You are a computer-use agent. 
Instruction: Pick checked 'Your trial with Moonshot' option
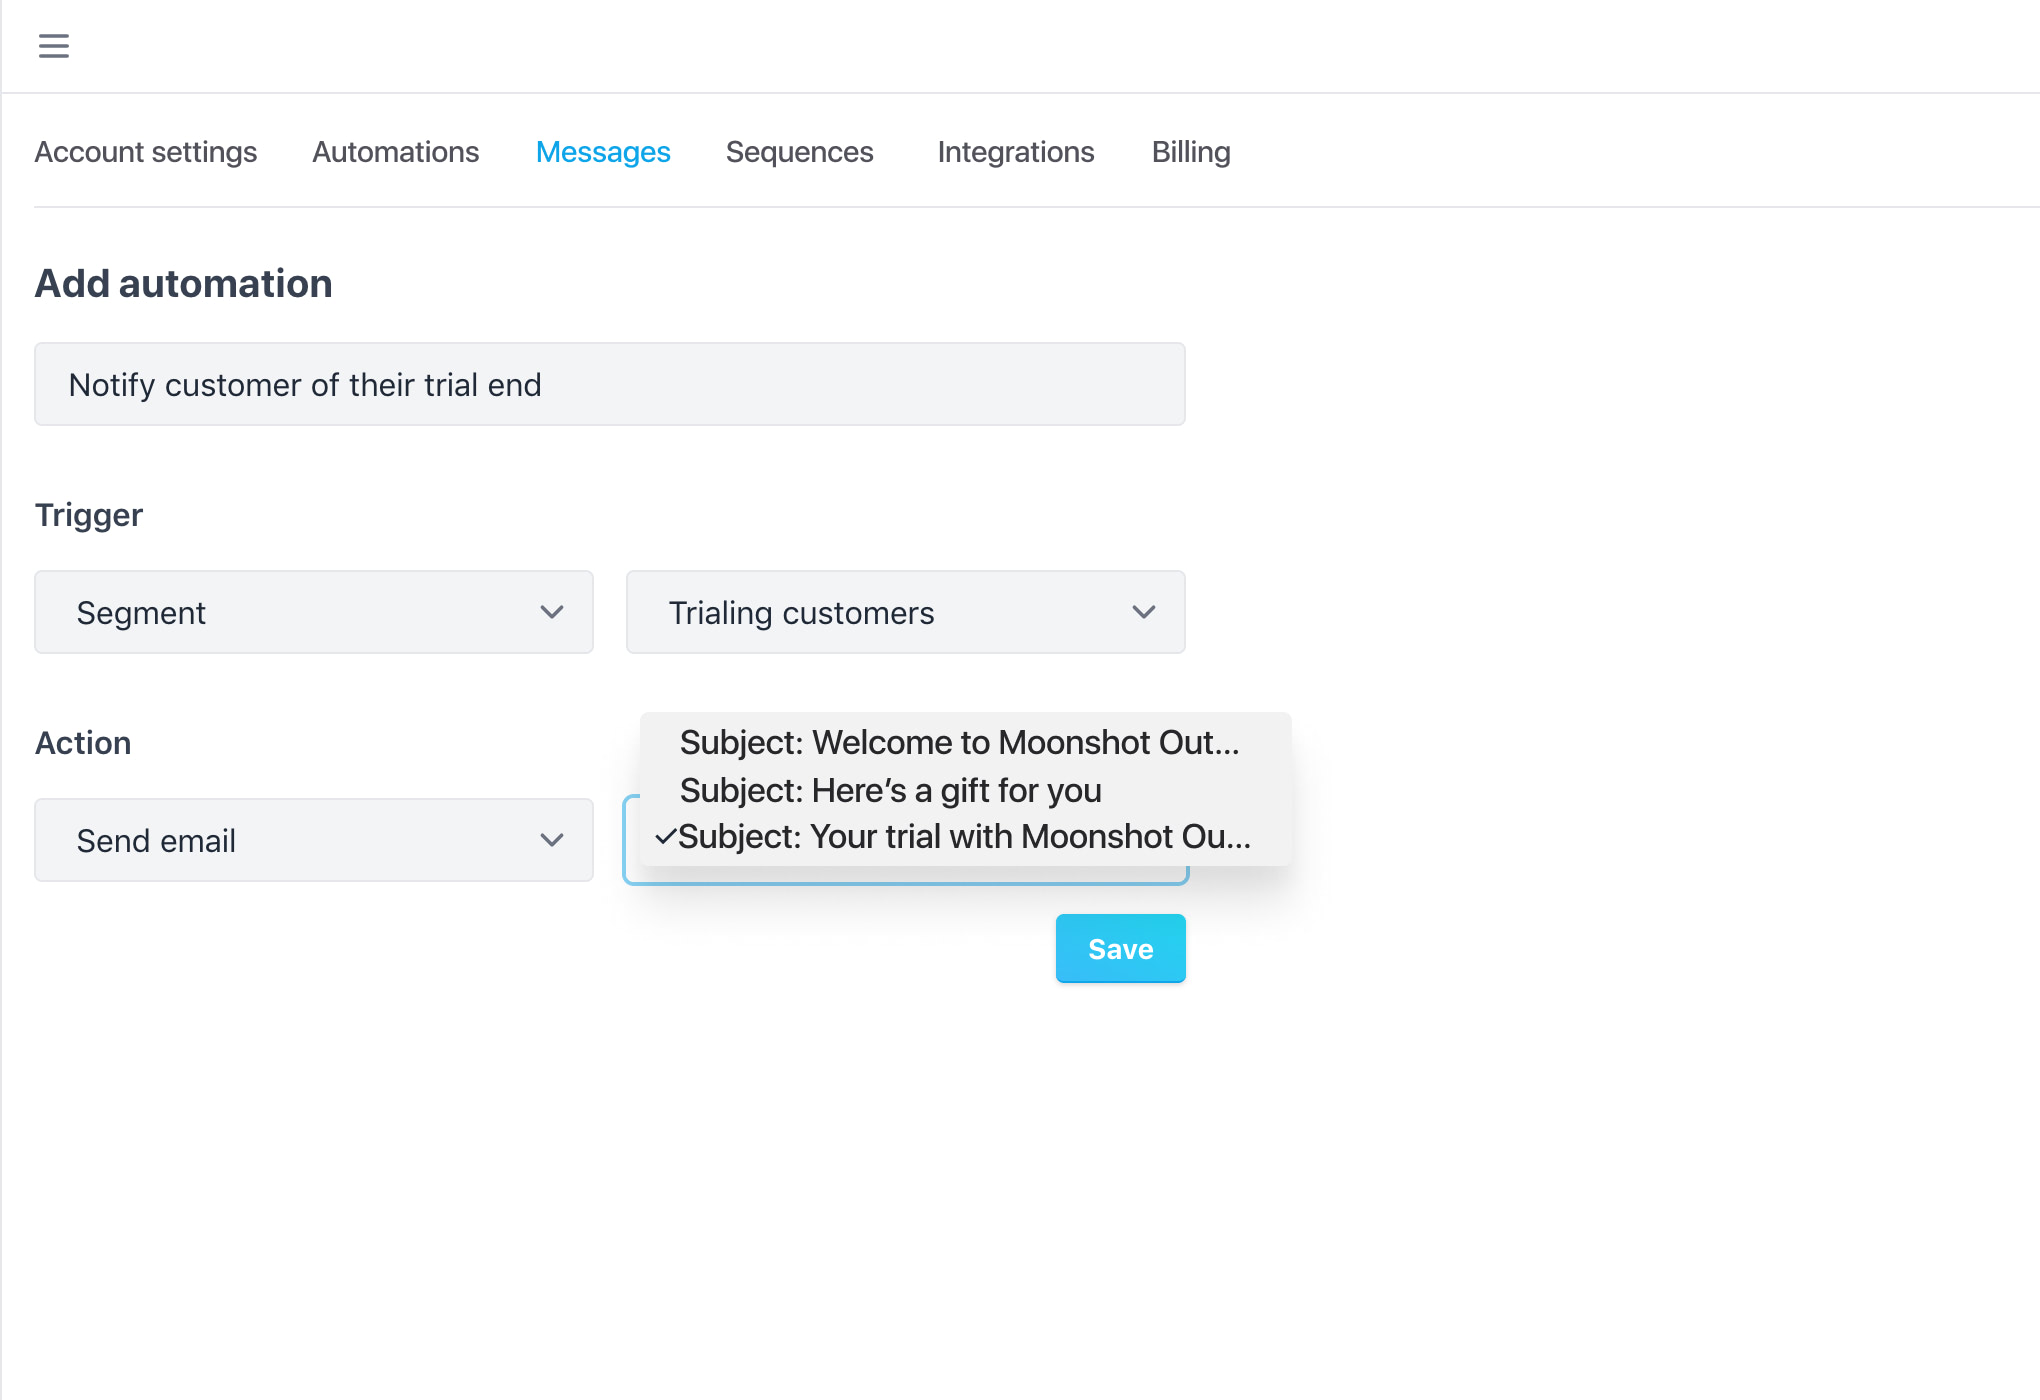tap(964, 836)
